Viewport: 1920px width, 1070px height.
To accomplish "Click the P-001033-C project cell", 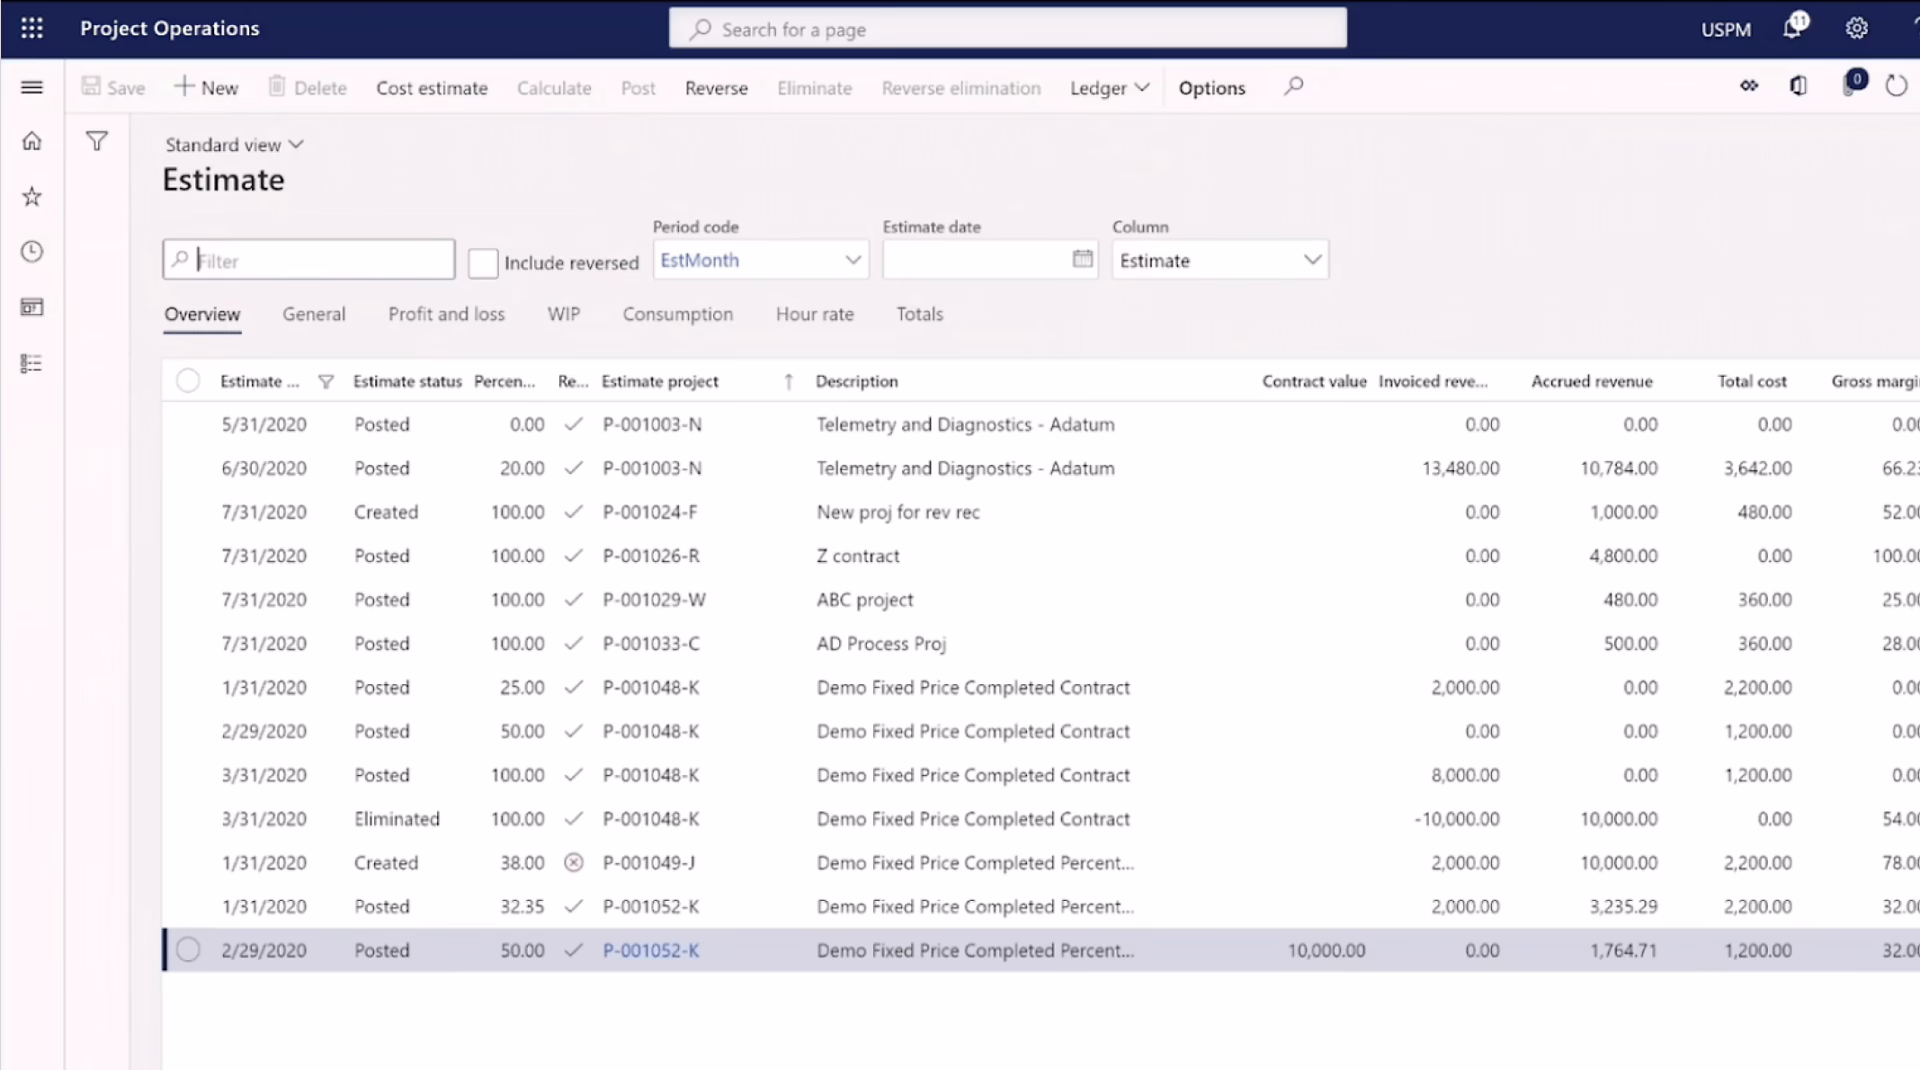I will (x=651, y=643).
